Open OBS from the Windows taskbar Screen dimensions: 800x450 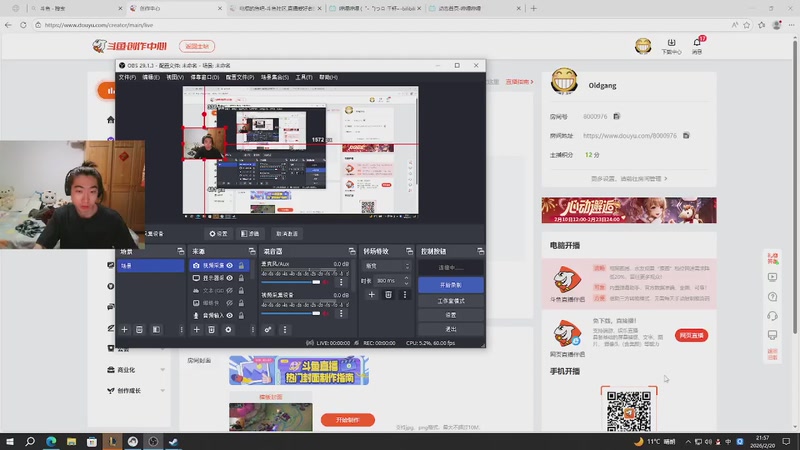(x=153, y=441)
